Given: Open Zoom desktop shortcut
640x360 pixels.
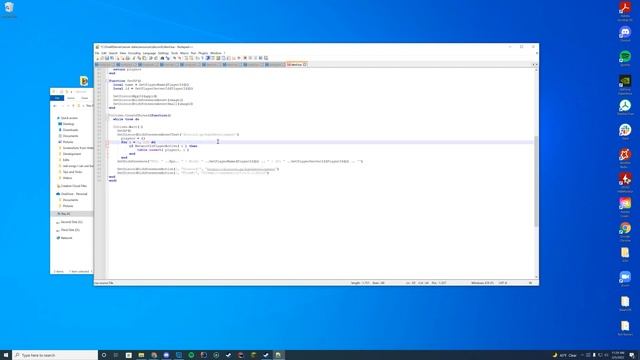Looking at the screenshot, I should (x=625, y=279).
